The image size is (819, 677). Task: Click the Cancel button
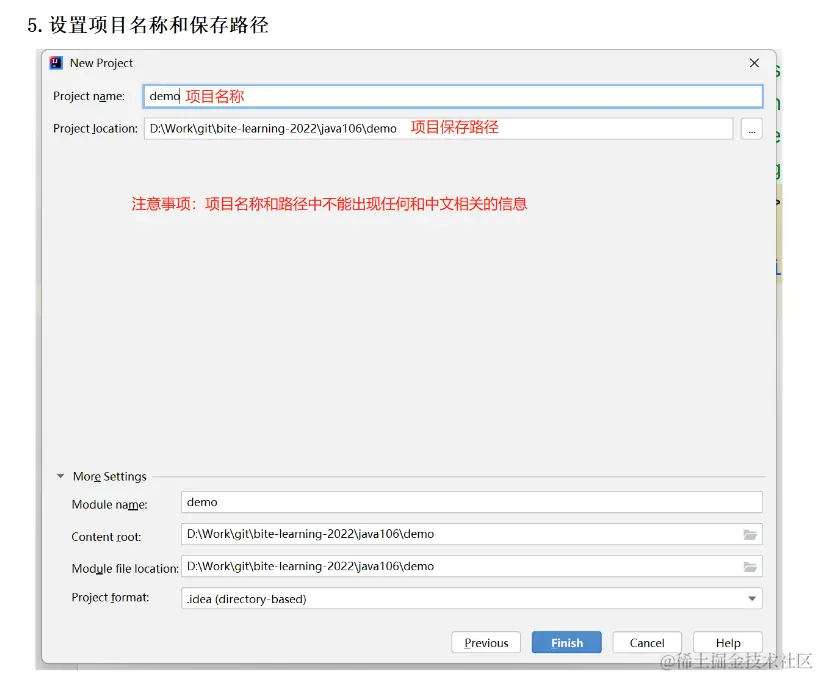pos(647,643)
